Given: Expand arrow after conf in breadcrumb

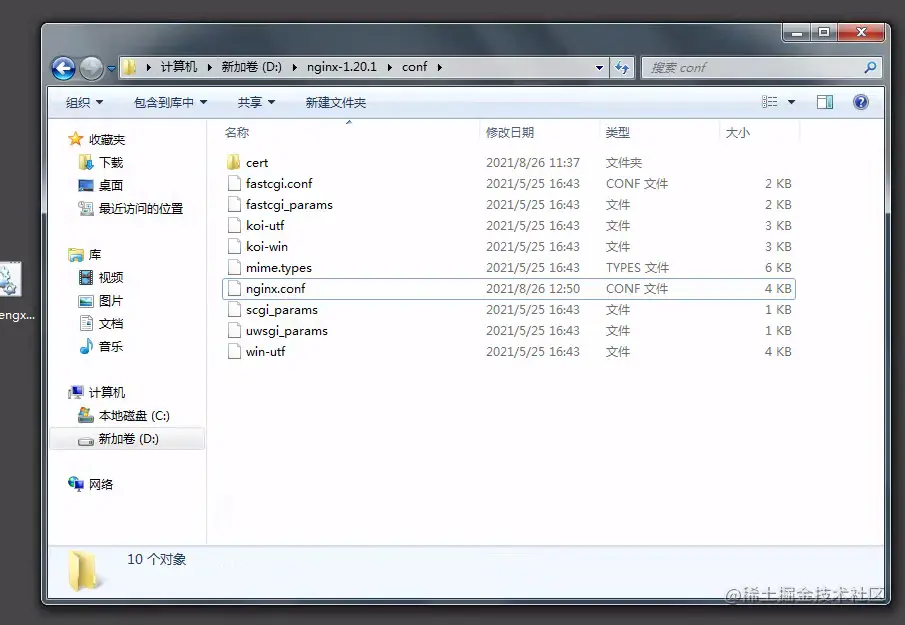Looking at the screenshot, I should [440, 67].
